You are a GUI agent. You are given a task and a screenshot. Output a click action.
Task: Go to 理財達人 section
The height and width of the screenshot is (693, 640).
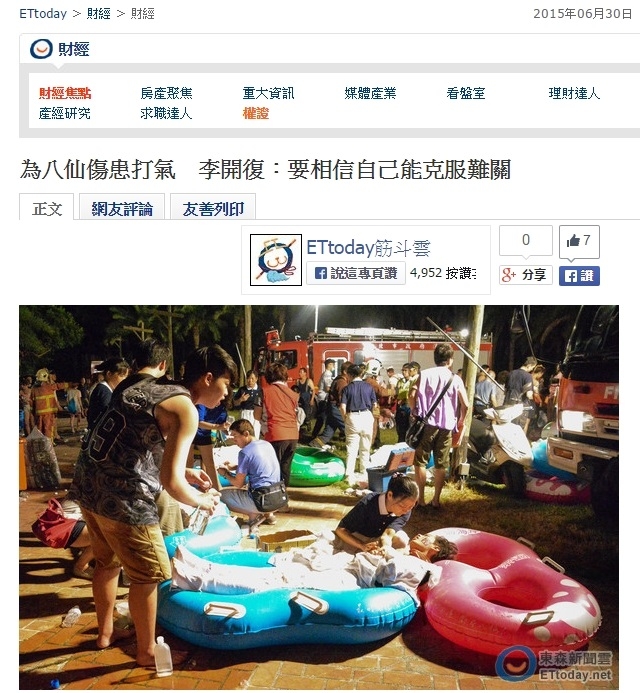574,93
